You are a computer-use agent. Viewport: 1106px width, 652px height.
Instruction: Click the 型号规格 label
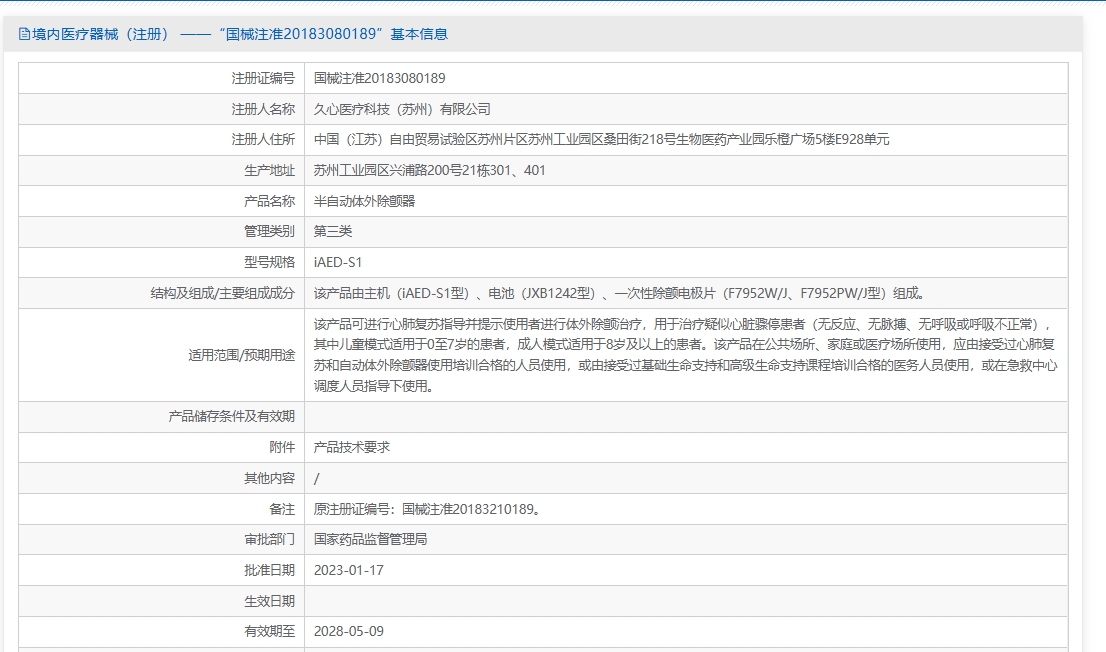coord(269,262)
